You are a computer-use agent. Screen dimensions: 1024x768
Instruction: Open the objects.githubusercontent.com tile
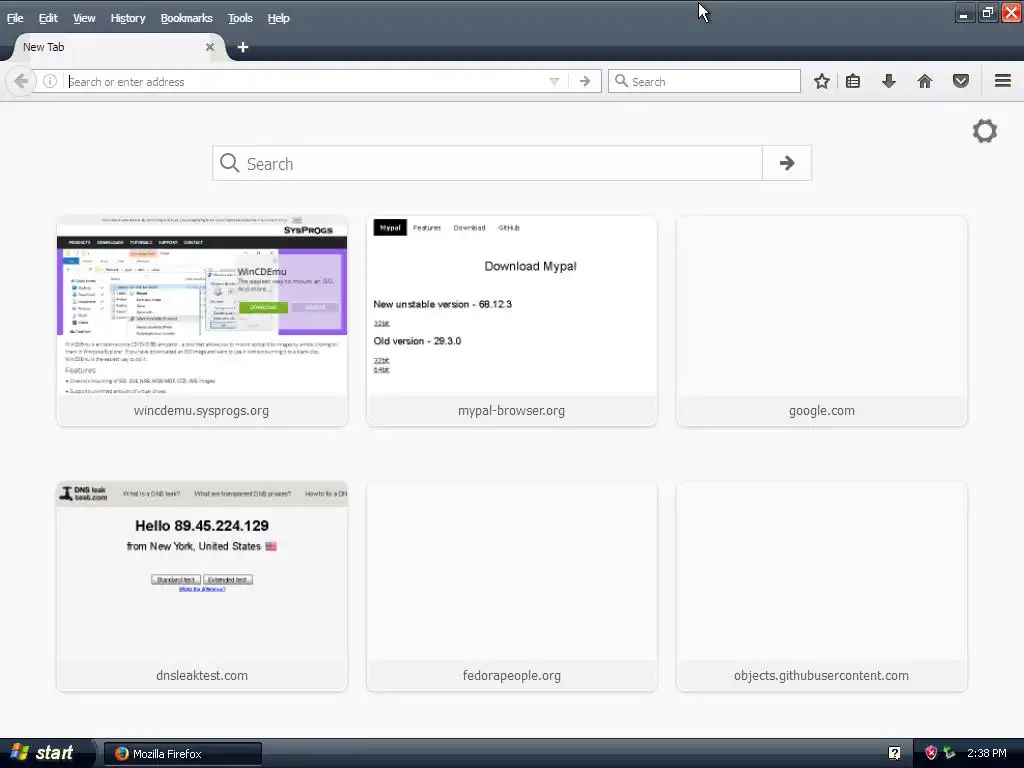tap(822, 586)
